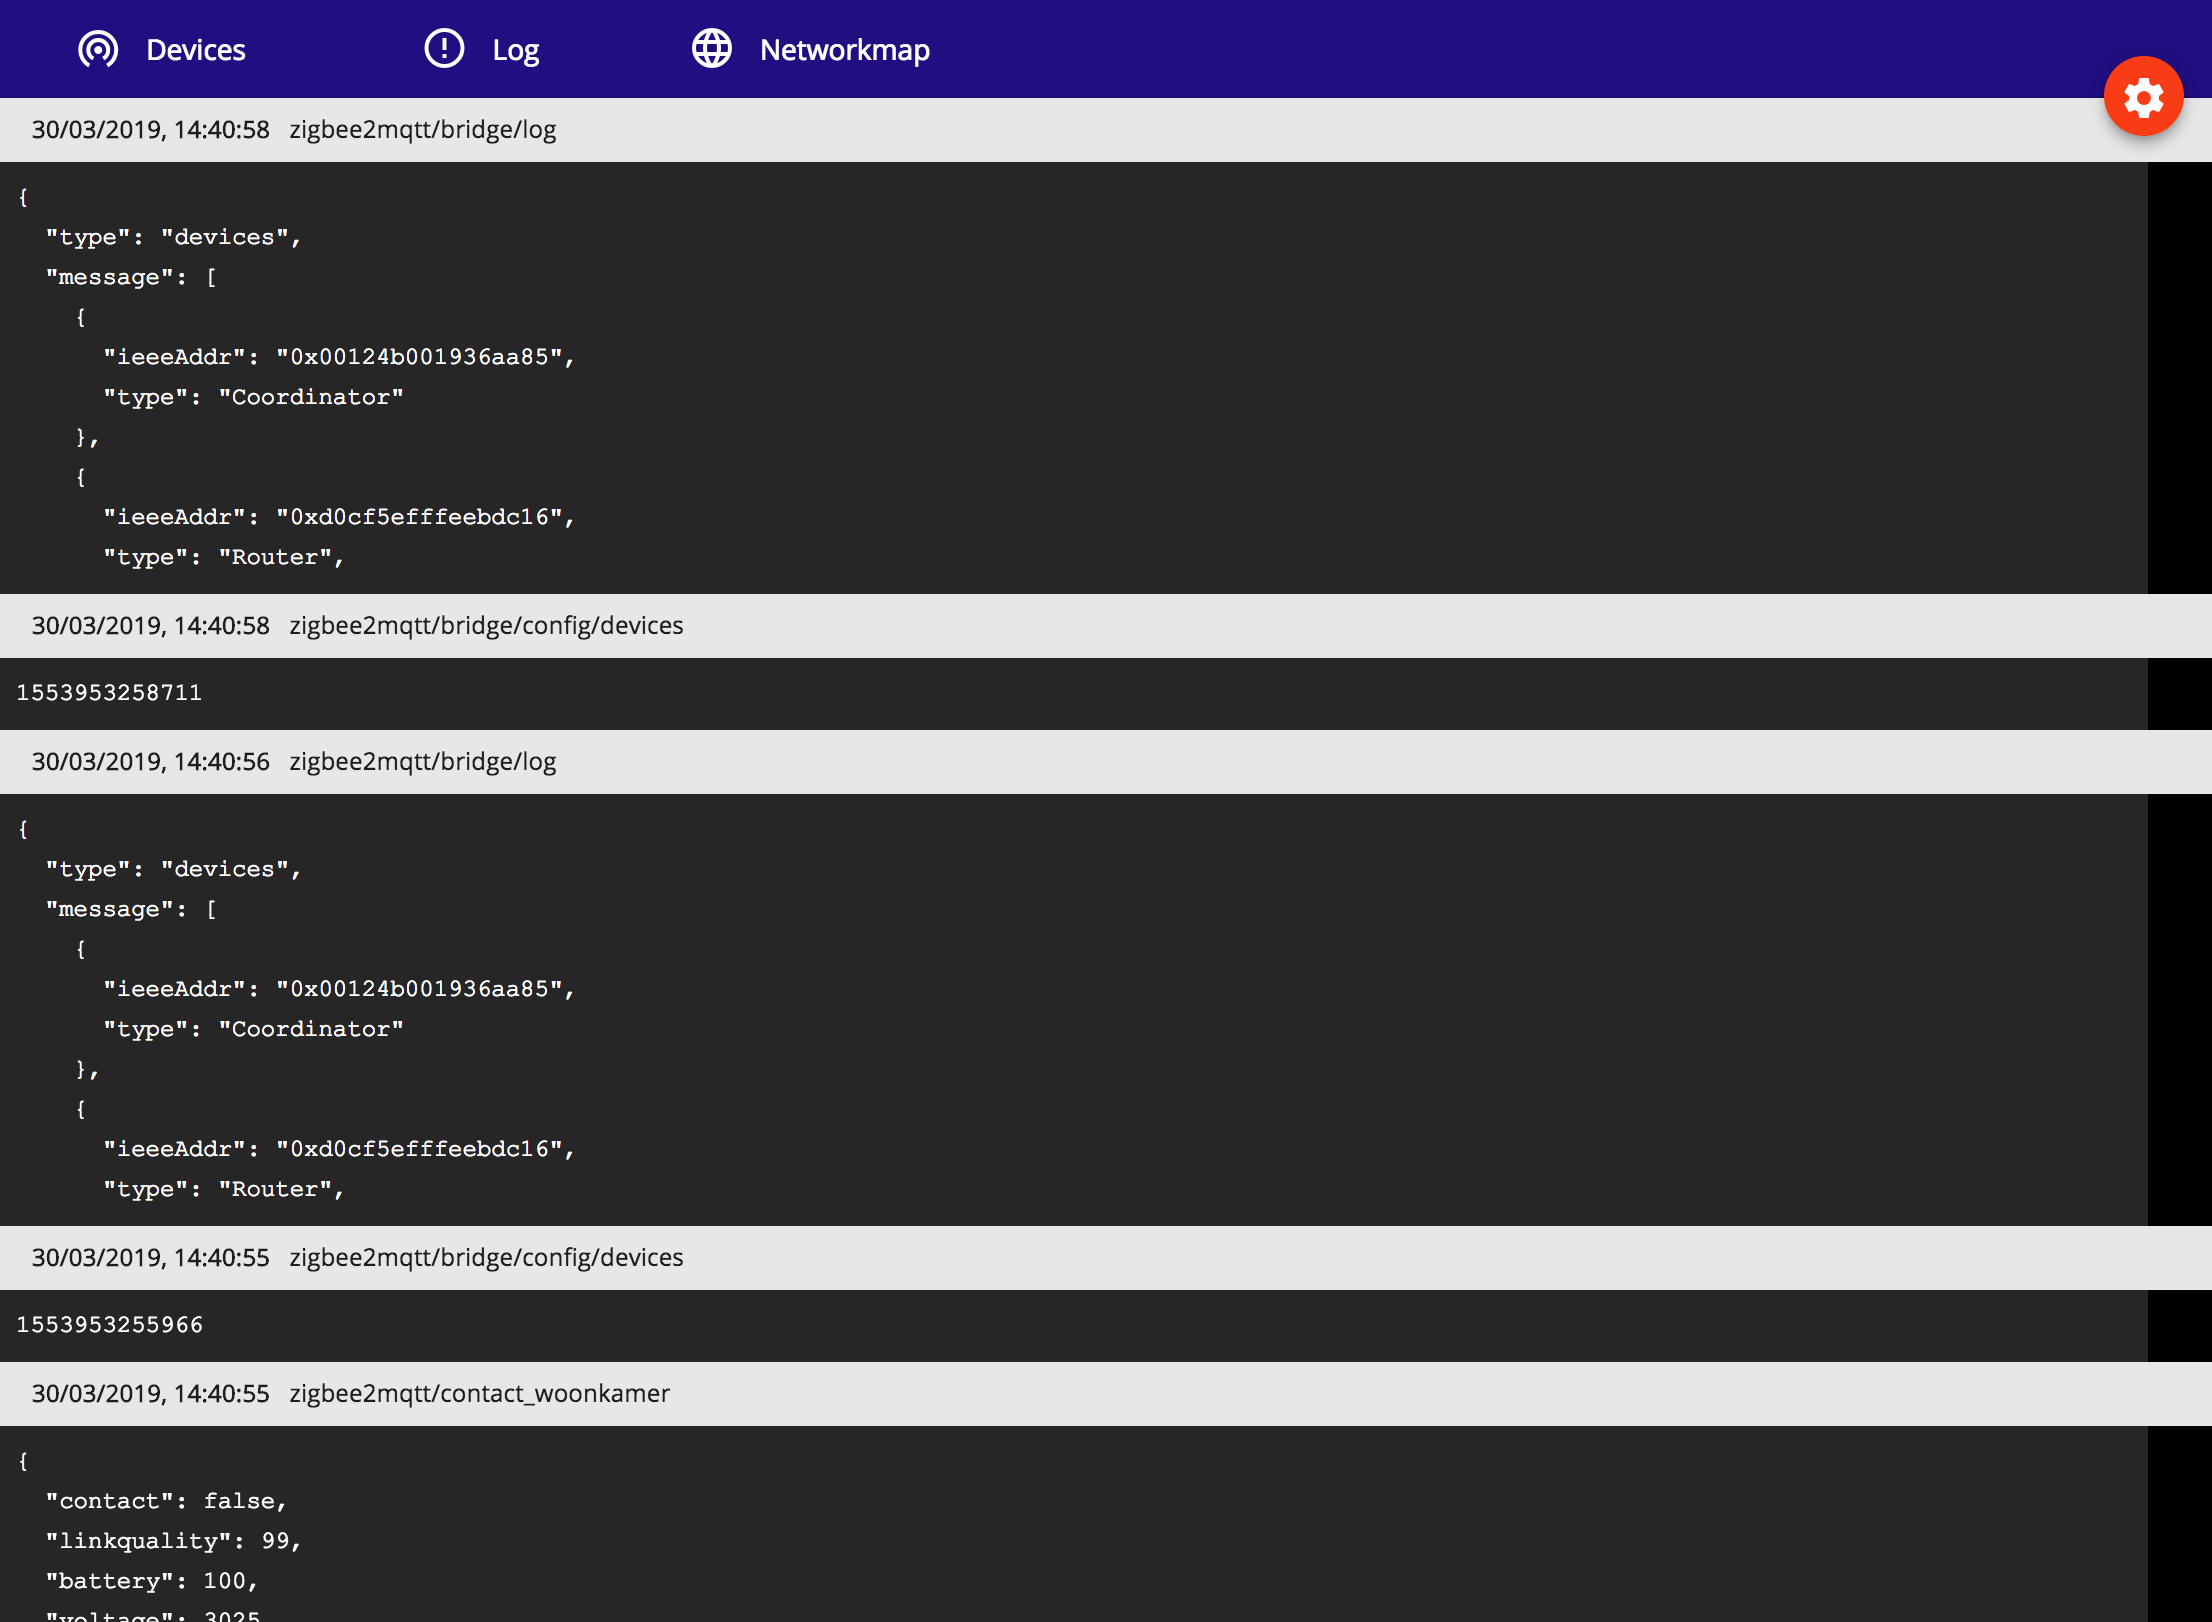This screenshot has width=2212, height=1622.
Task: Click the "contact": false line
Action: 165,1501
